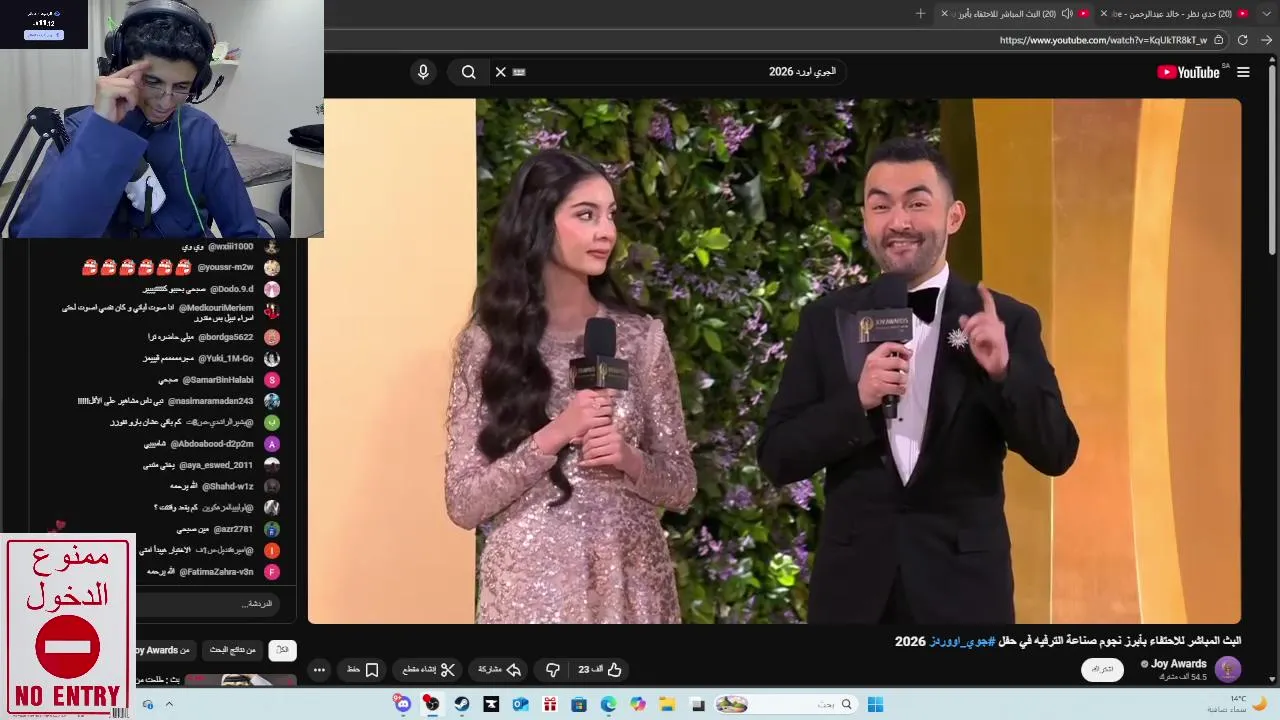
Task: Open @Dodo.9.d chat username
Action: (231, 289)
